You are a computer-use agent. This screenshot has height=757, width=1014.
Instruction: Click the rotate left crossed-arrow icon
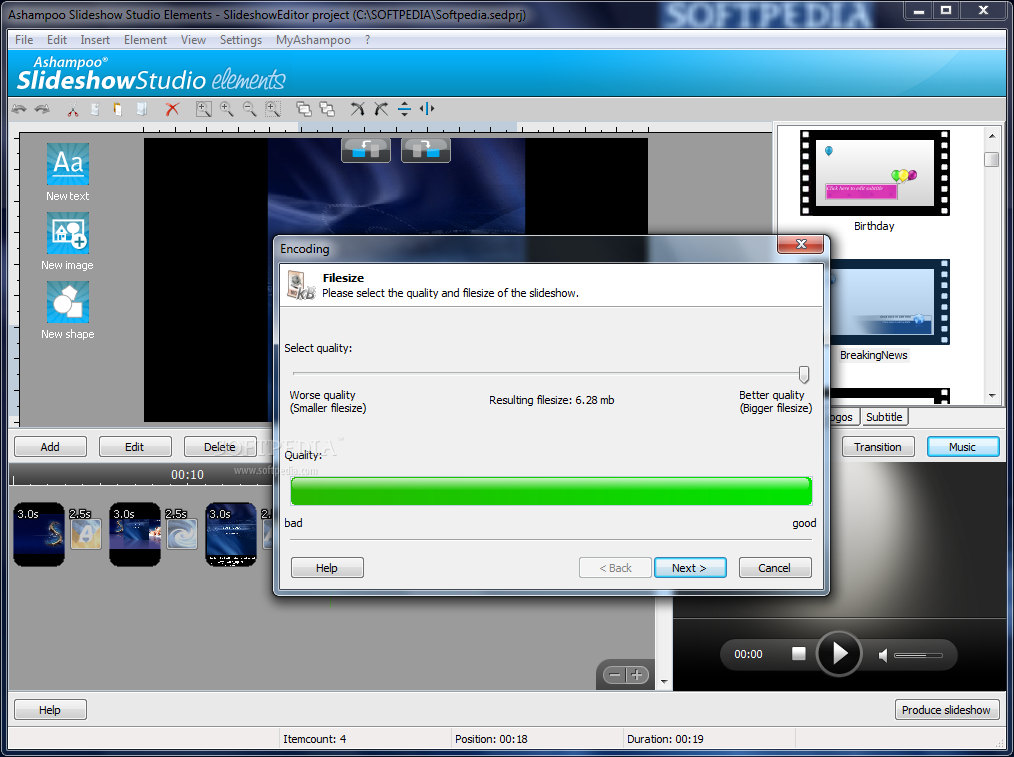(x=358, y=109)
